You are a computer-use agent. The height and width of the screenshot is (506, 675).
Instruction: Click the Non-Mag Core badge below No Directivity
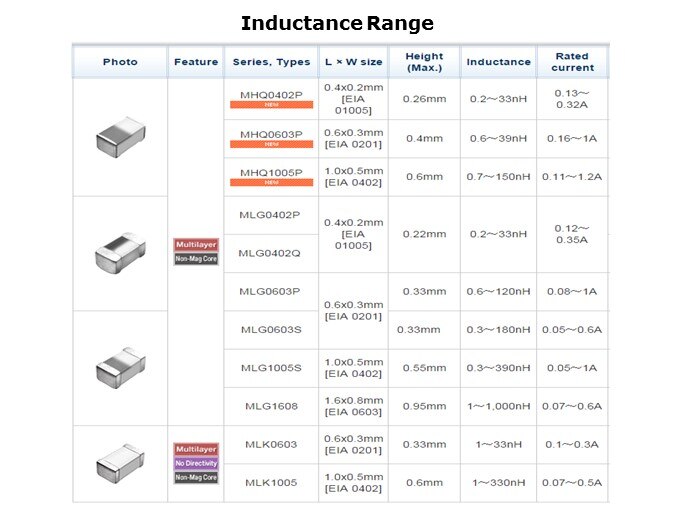[x=196, y=478]
